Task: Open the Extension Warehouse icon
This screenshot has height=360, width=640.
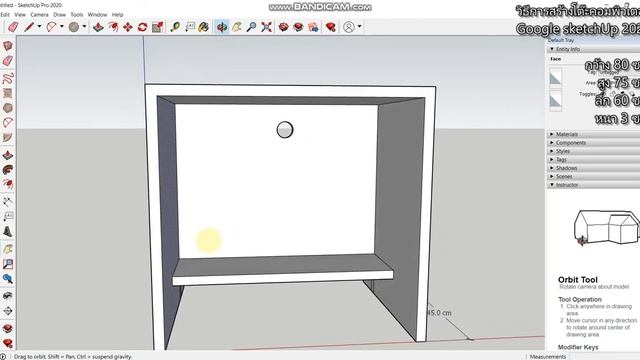Action: point(298,27)
